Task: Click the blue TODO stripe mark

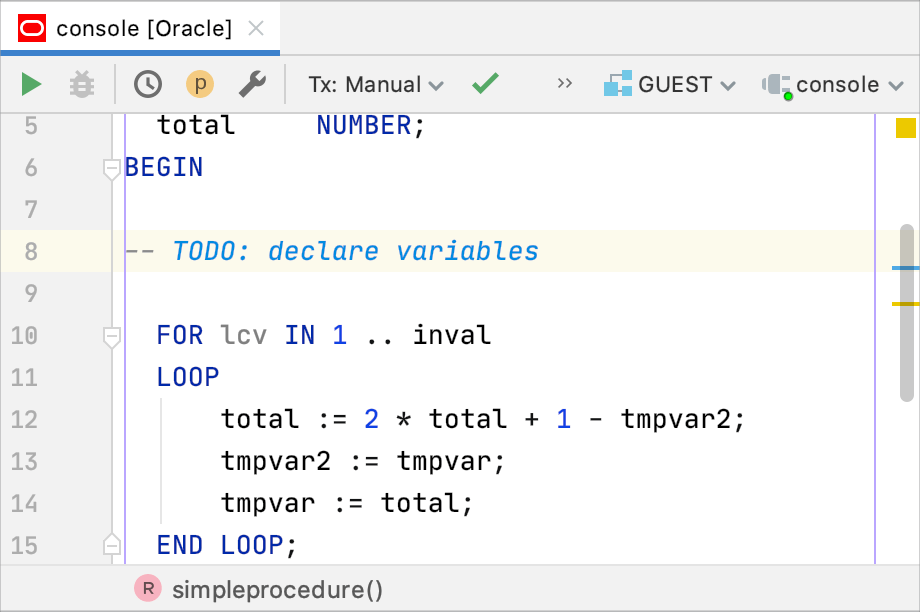Action: [905, 269]
